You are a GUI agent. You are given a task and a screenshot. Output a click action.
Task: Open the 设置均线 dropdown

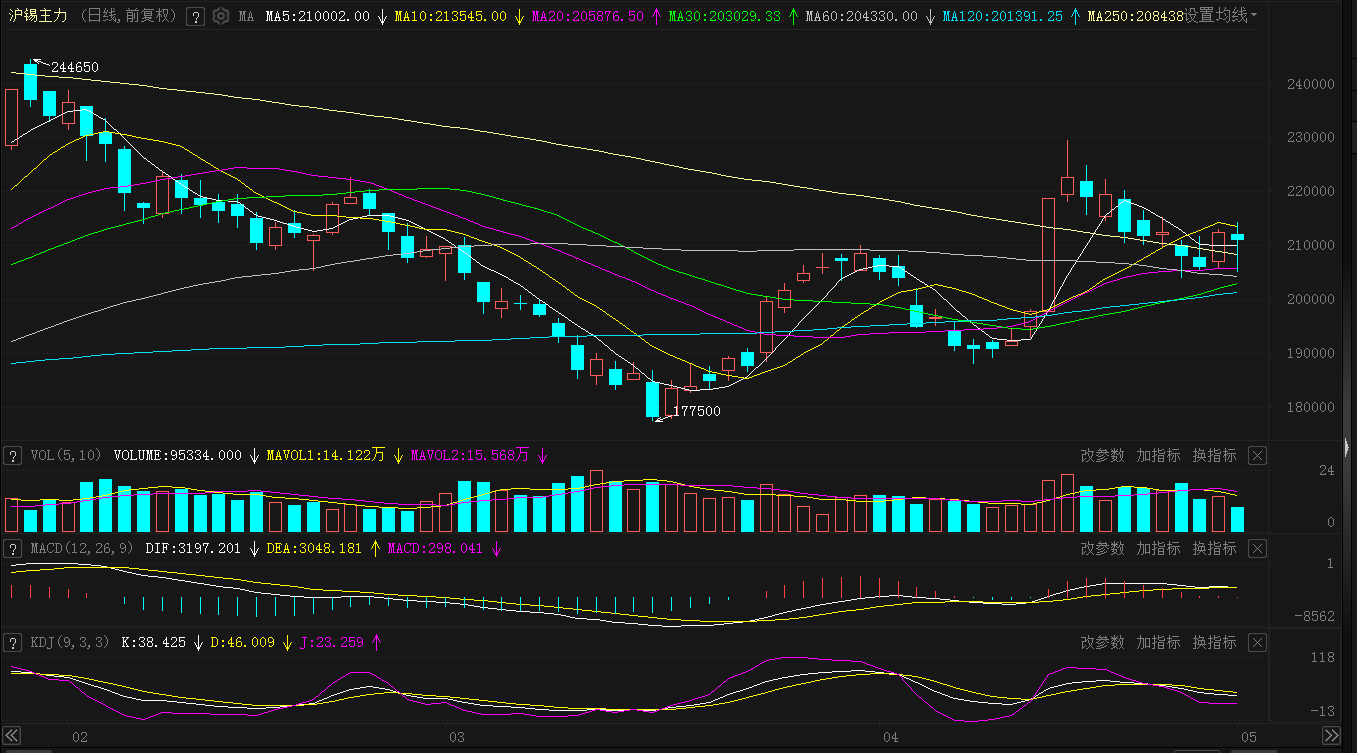click(1221, 16)
